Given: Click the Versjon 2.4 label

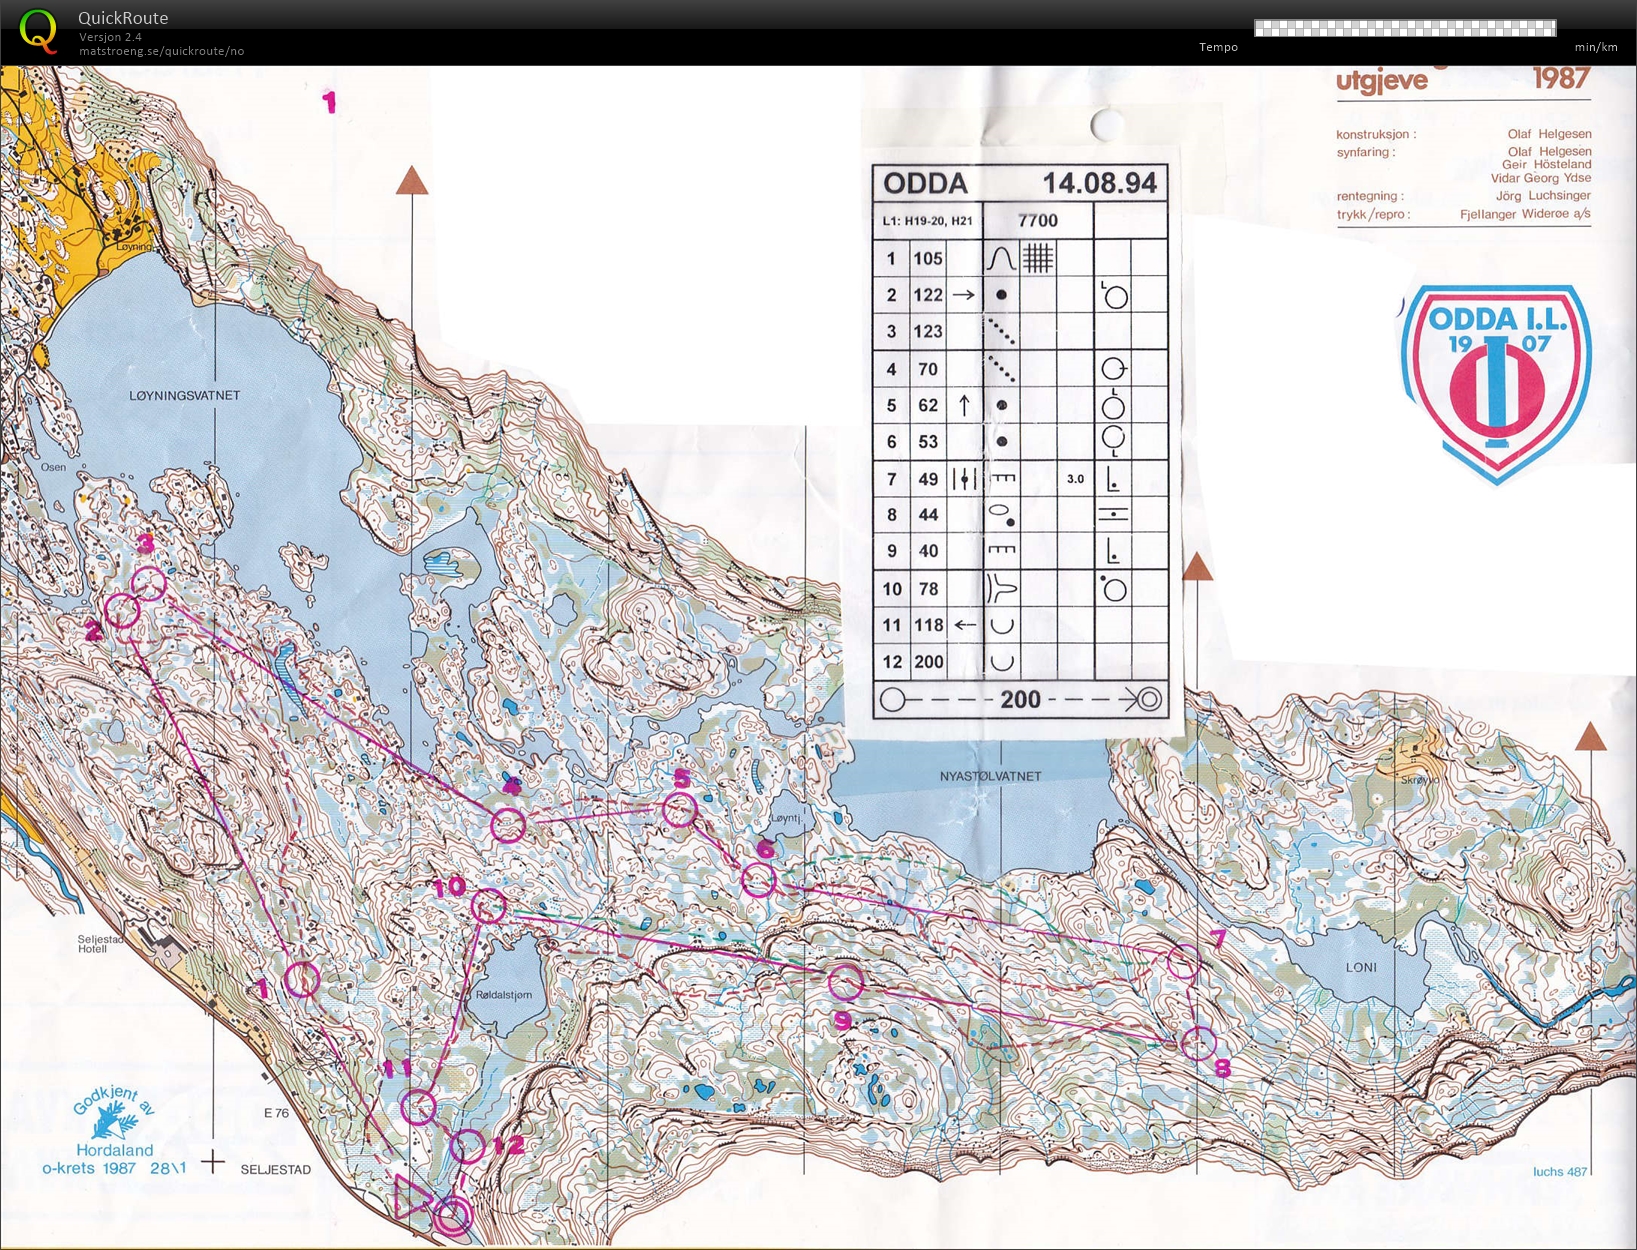Looking at the screenshot, I should 110,37.
